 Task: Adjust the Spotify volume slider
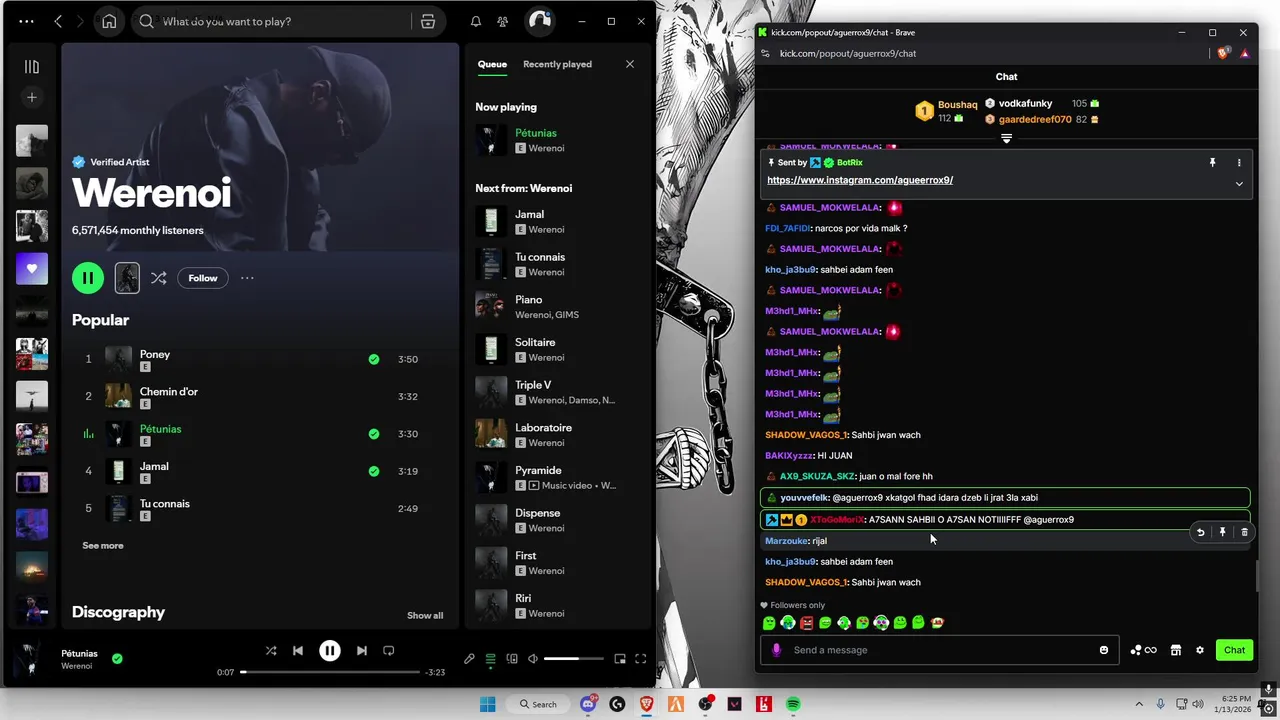coord(575,659)
